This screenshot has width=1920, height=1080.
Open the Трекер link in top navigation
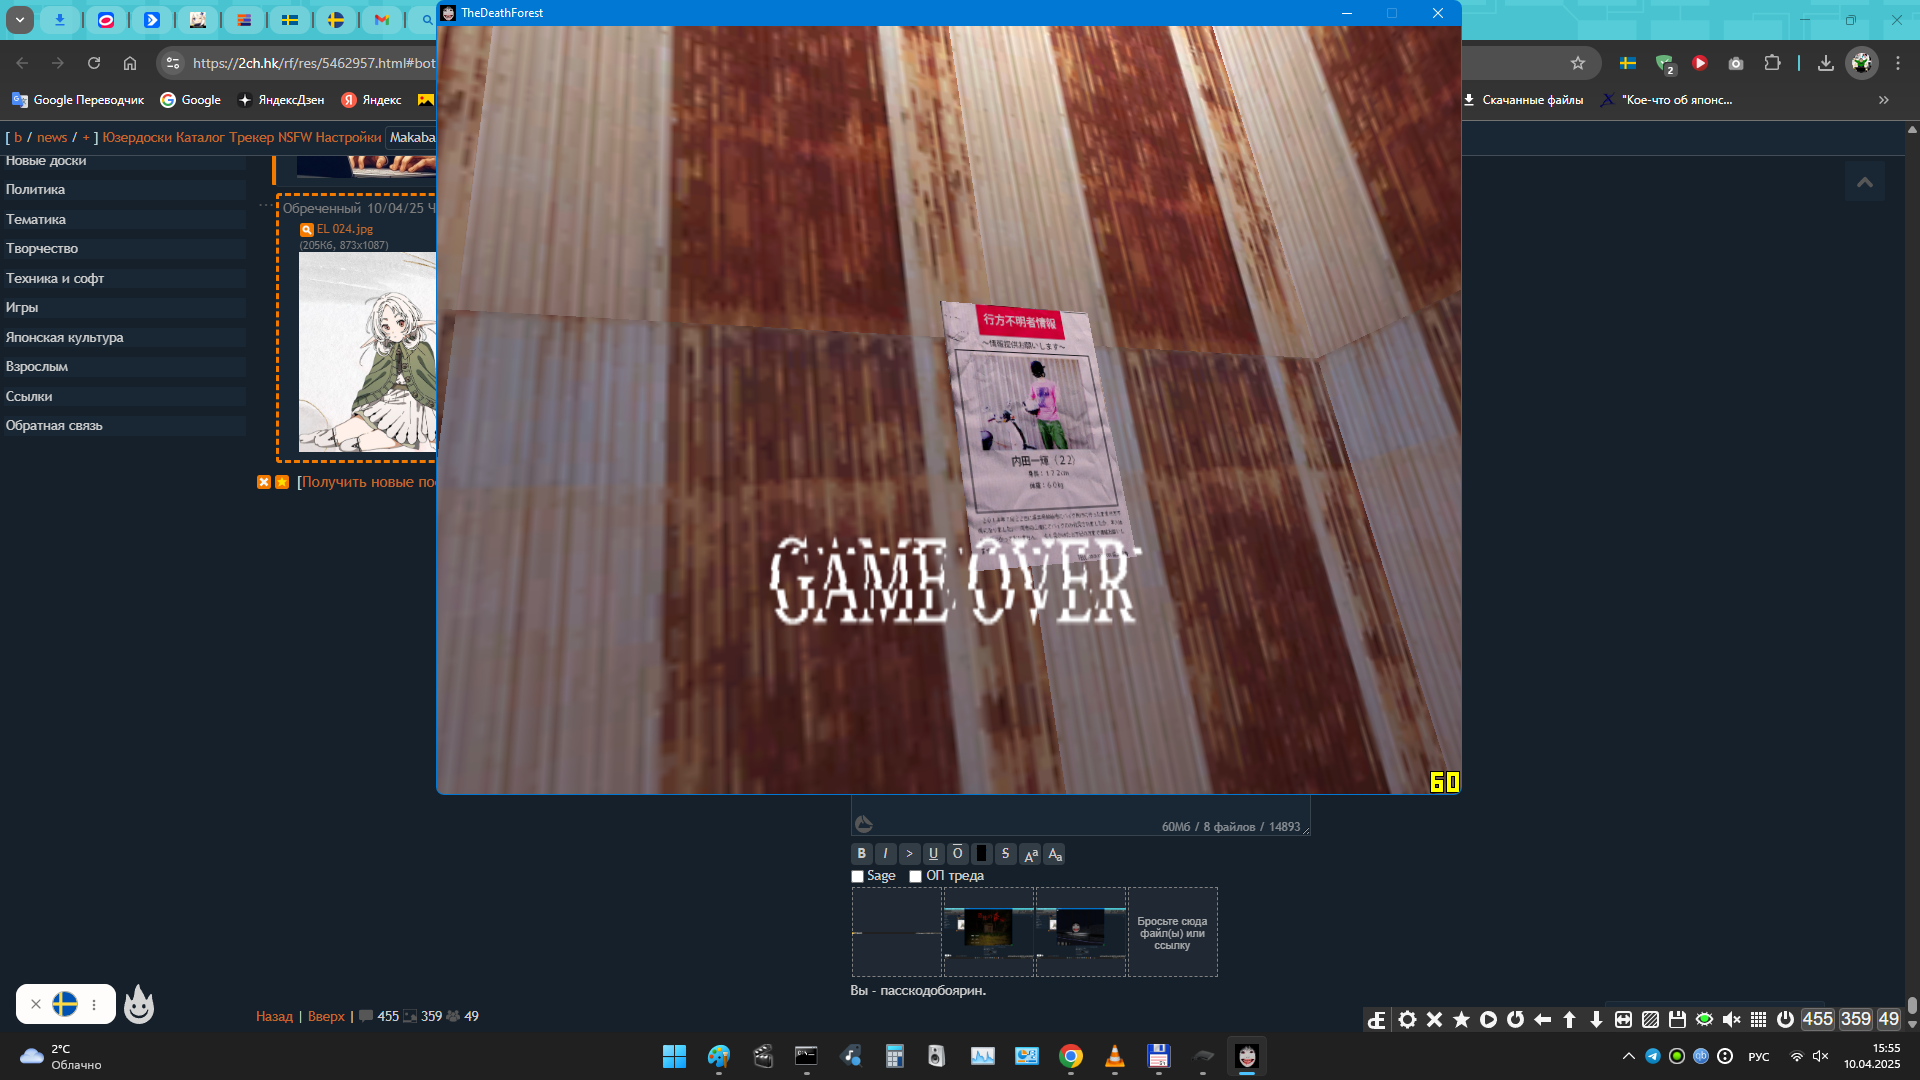[x=251, y=137]
